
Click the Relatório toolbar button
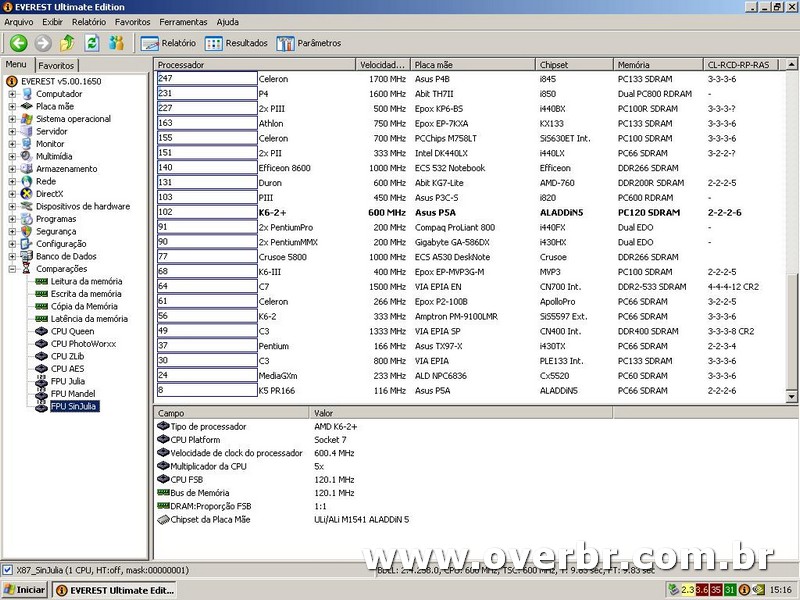pos(169,43)
